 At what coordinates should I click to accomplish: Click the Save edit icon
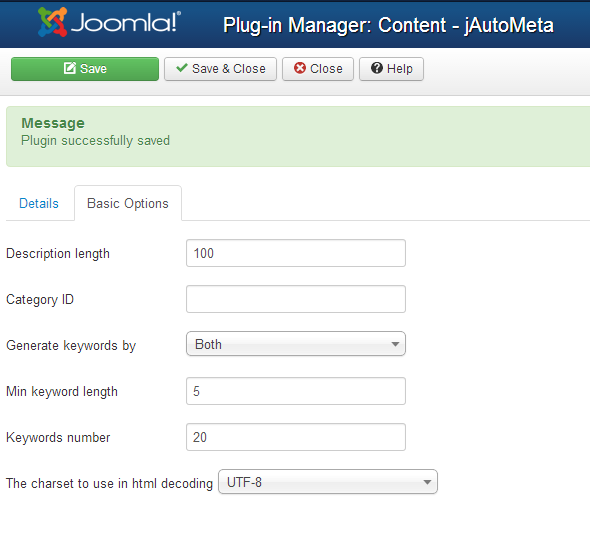point(70,68)
